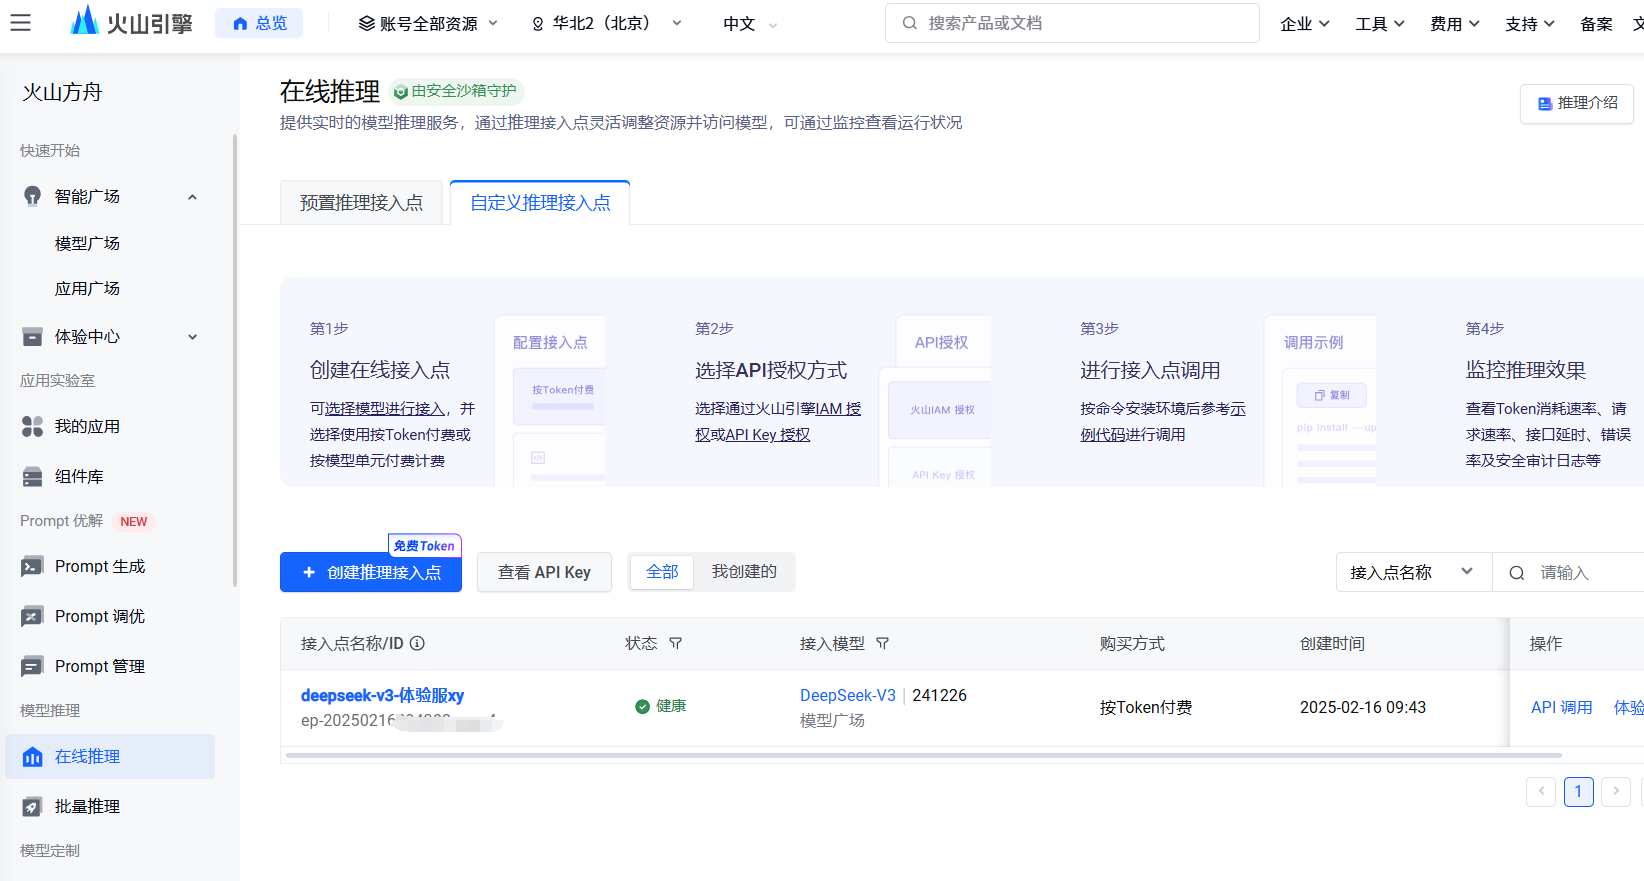
Task: Open the 推理介绍 button
Action: (1577, 103)
